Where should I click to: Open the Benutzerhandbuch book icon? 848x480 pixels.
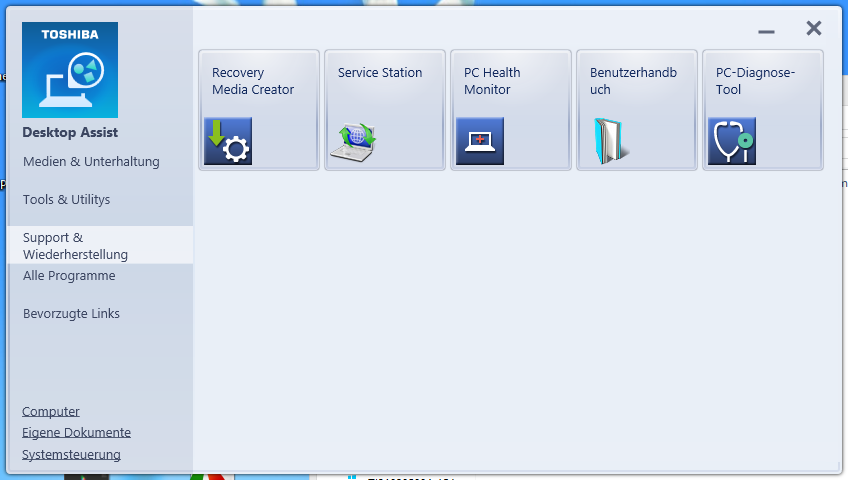(611, 141)
